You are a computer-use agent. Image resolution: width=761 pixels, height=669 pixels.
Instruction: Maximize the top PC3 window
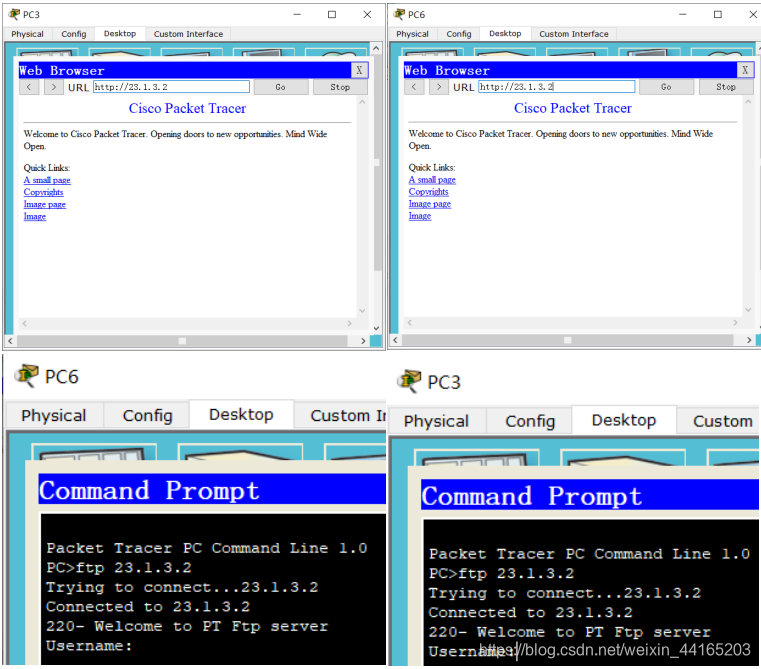click(332, 15)
